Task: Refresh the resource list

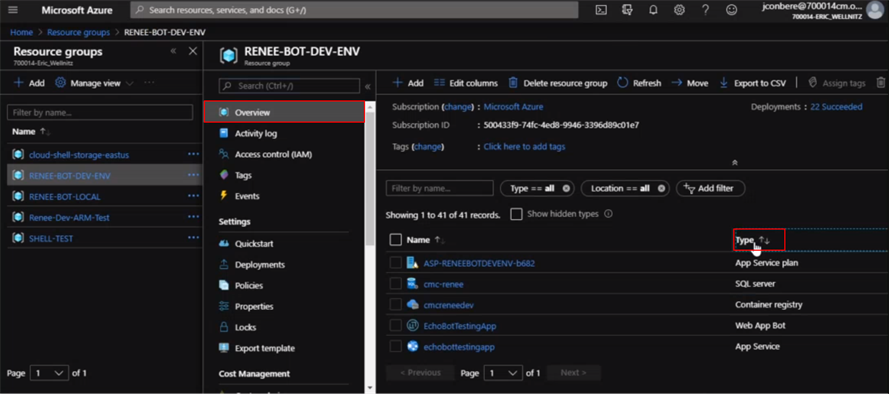Action: pyautogui.click(x=639, y=83)
